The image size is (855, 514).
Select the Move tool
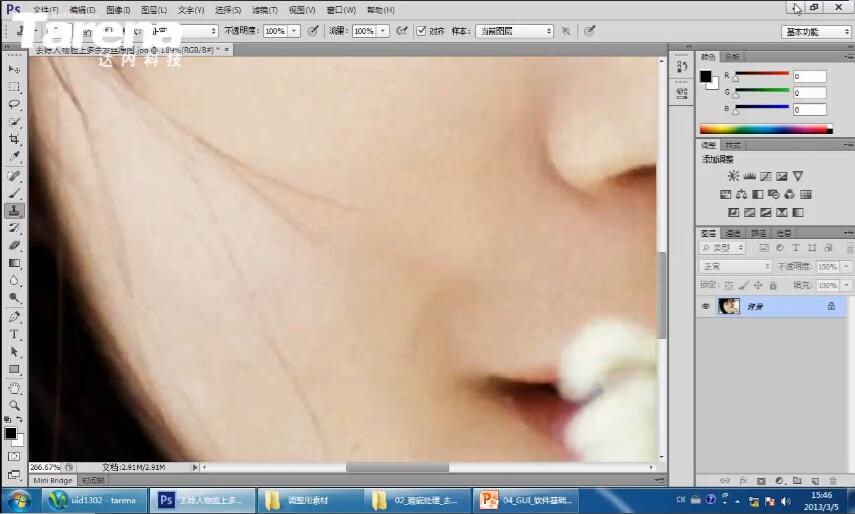tap(14, 70)
